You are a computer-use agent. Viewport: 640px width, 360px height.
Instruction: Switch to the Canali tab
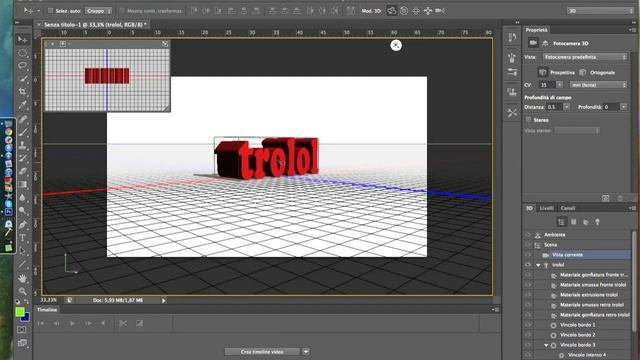point(568,208)
